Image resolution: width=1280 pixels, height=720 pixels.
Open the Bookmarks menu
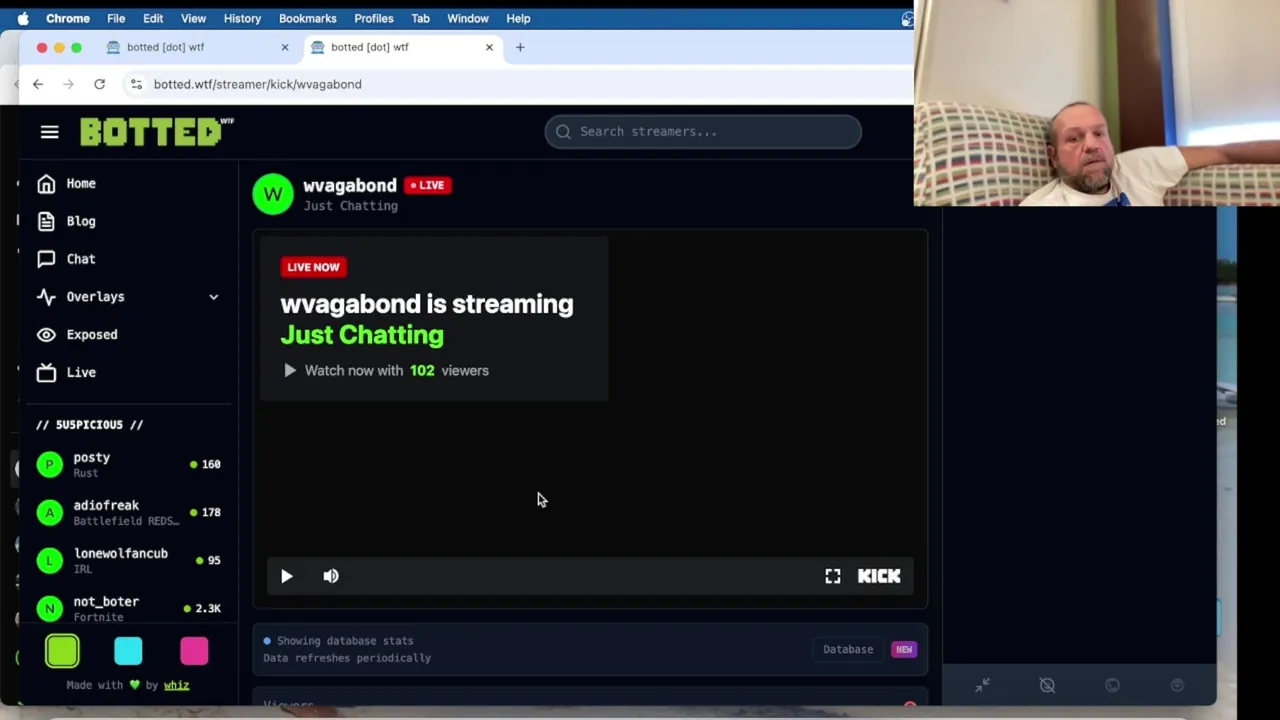tap(308, 18)
